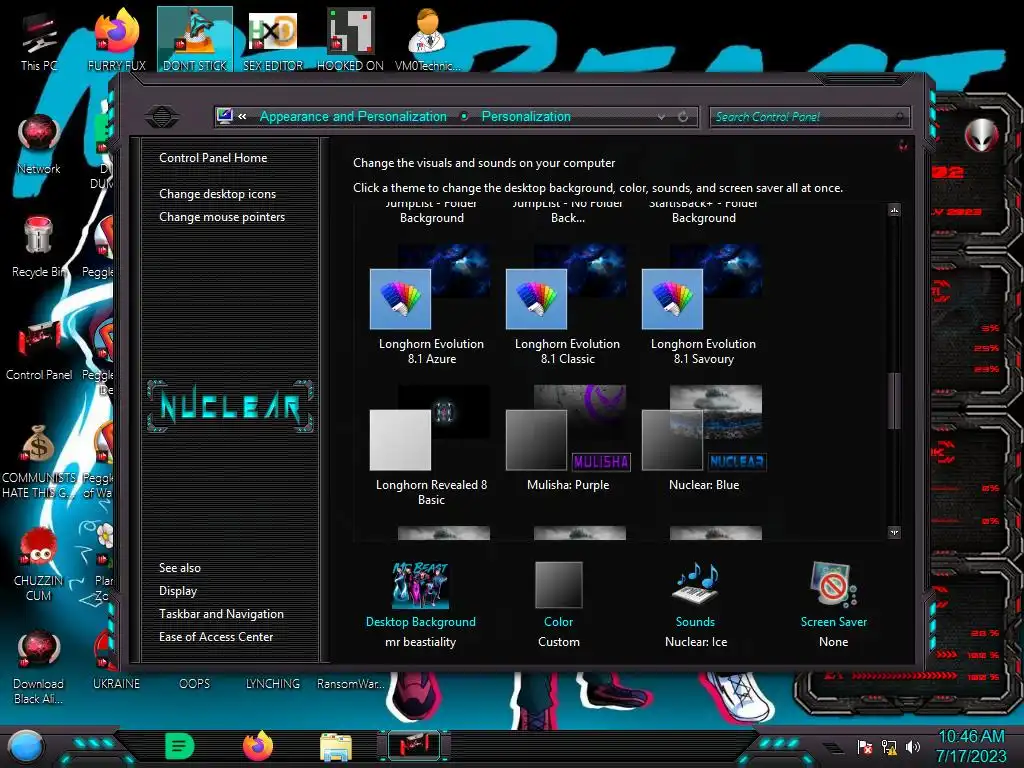1024x768 pixels.
Task: Open Desktop Background settings
Action: click(421, 604)
